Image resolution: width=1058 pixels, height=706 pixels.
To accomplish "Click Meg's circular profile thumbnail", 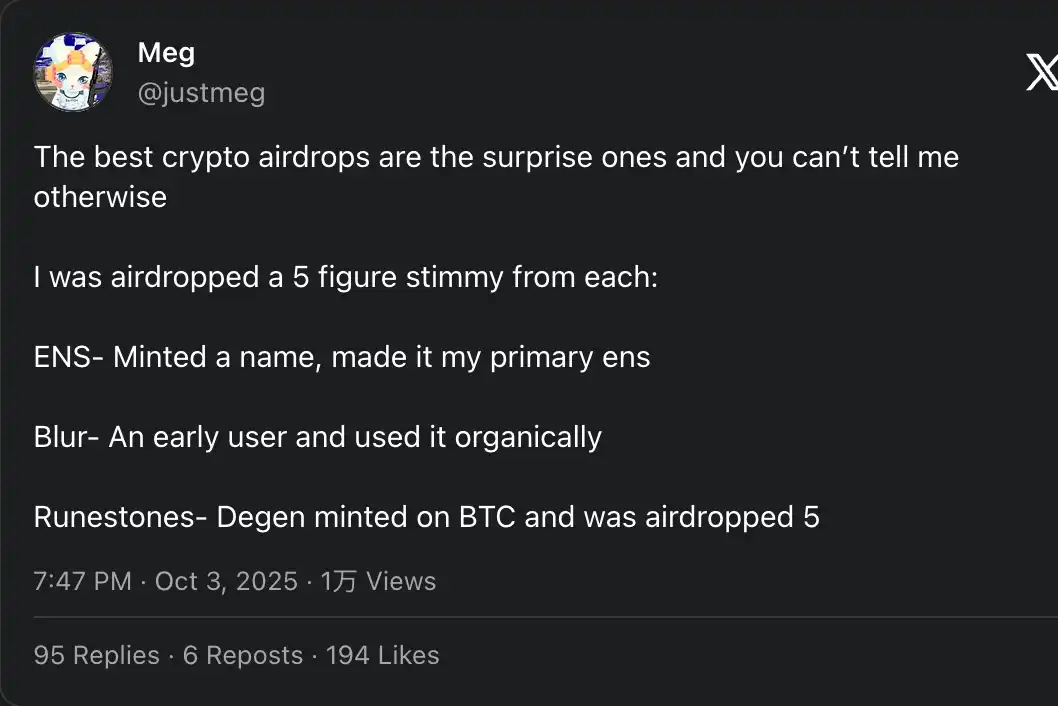I will 73,71.
